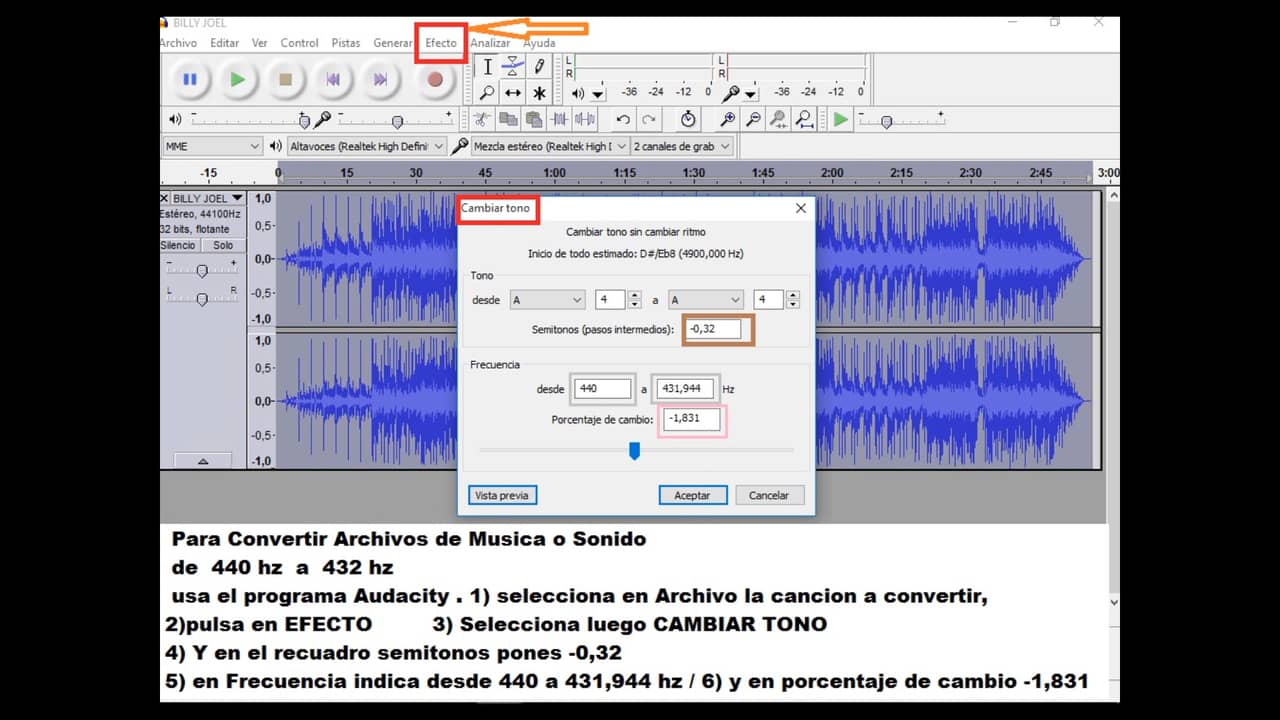1280x720 pixels.
Task: Open the Generar menu
Action: (392, 43)
